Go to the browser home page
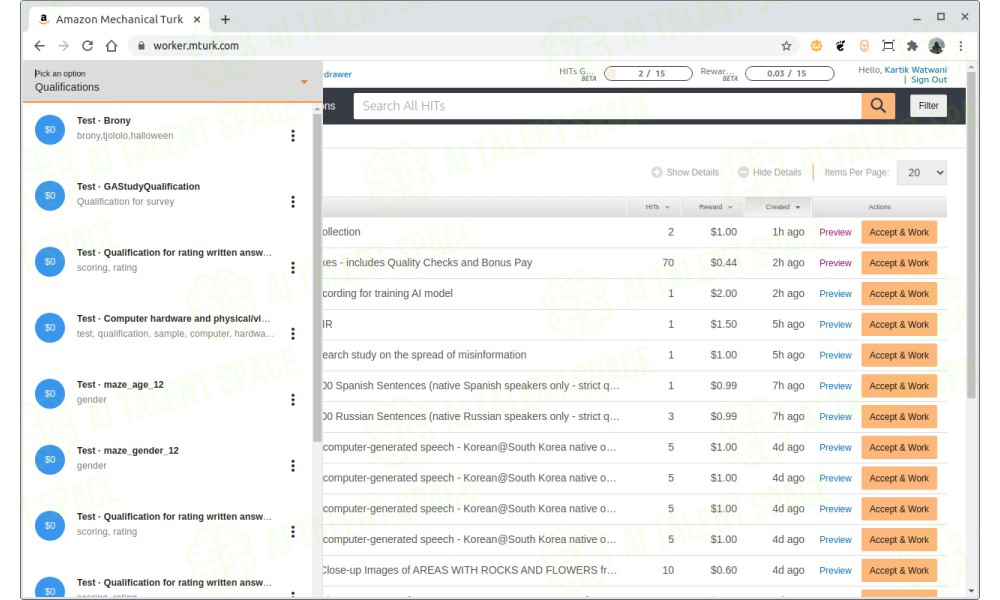1000x600 pixels. point(112,46)
